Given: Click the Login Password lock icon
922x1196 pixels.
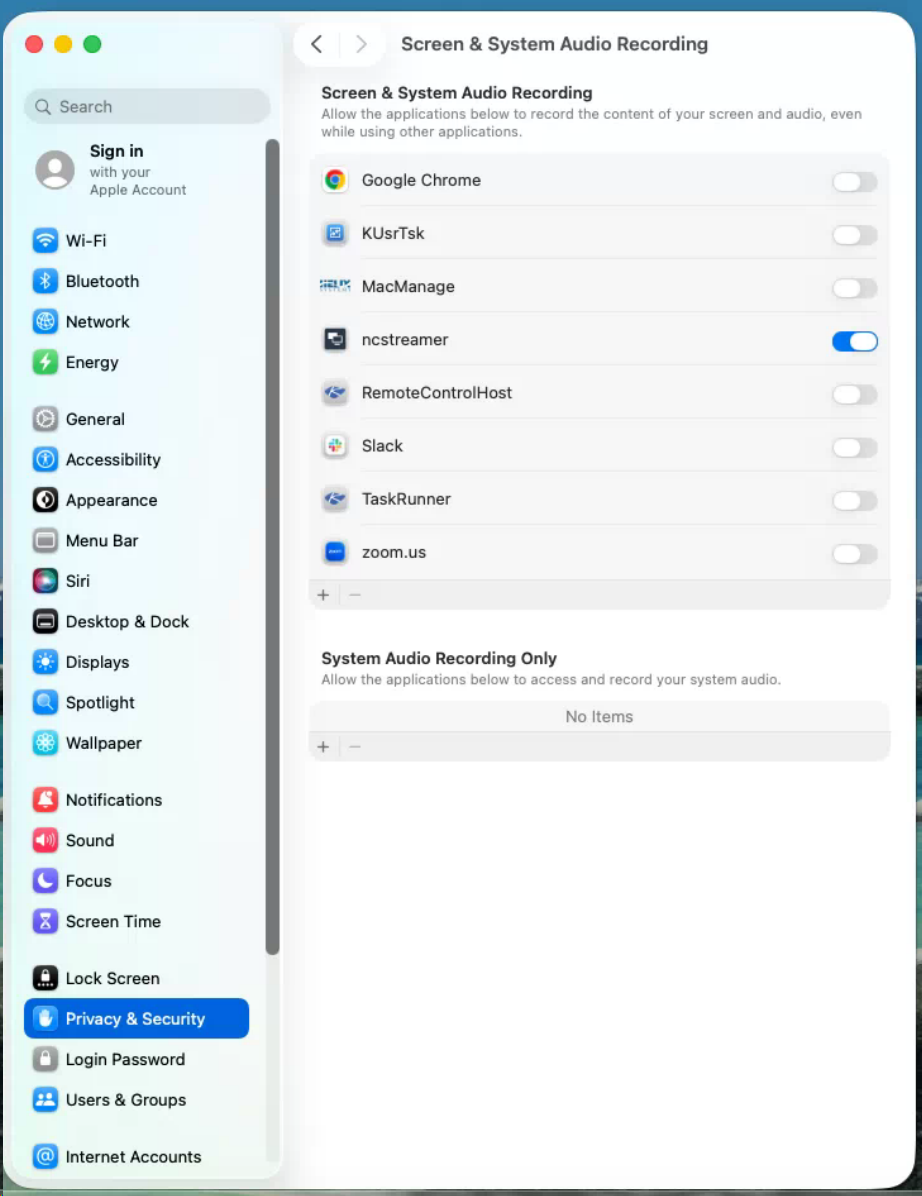Looking at the screenshot, I should [x=45, y=1059].
